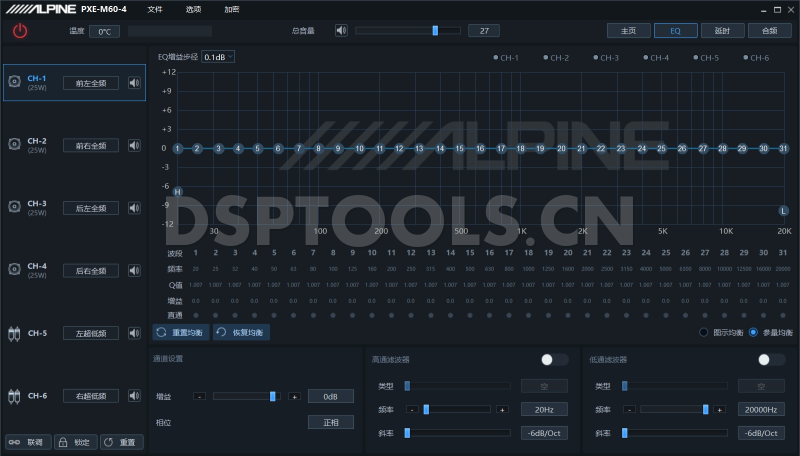Click the master volume value field 27
Screen dimensions: 800x456
coord(484,31)
